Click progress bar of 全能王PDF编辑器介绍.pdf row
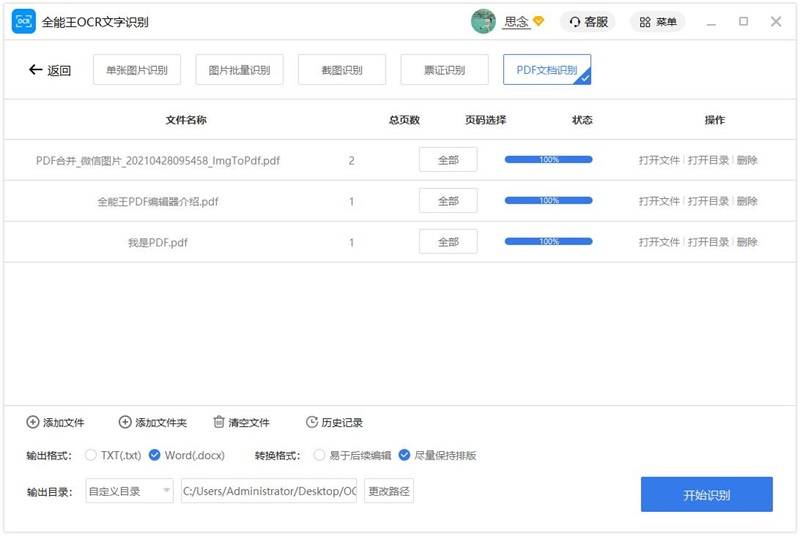 (548, 200)
